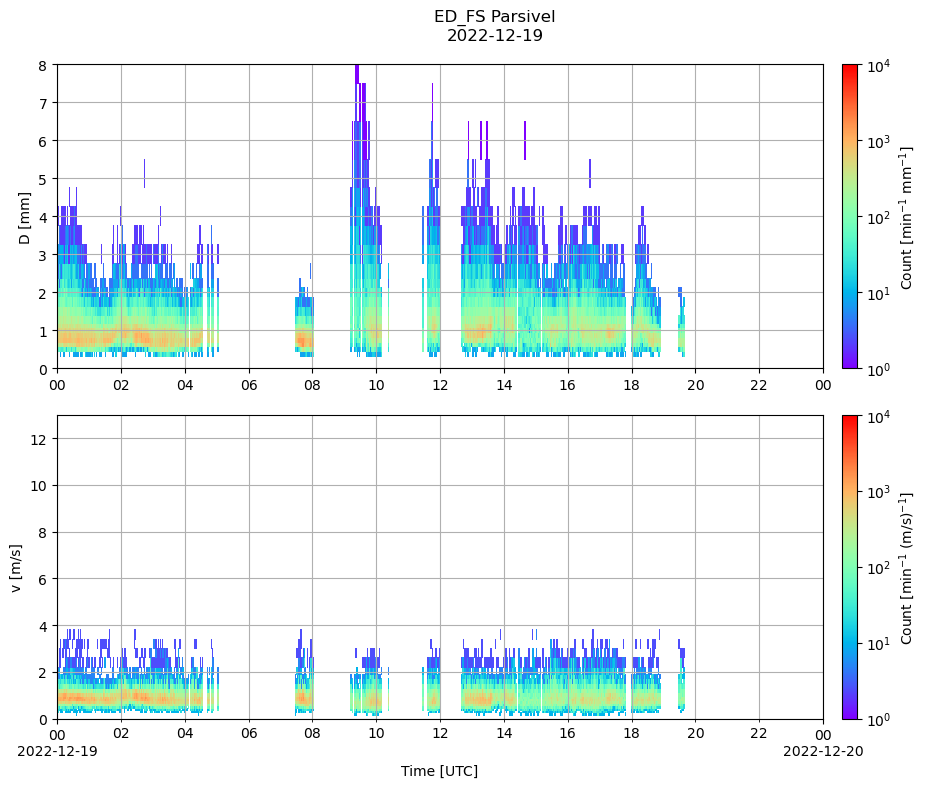Click the 'Time [UTC]' x-axis label
The width and height of the screenshot is (927, 788).
pos(439,771)
